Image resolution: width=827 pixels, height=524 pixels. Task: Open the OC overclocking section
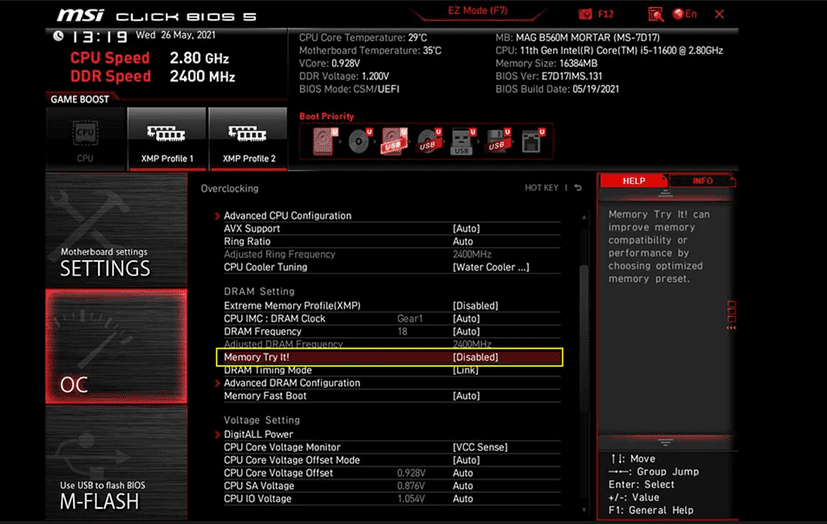coord(116,346)
